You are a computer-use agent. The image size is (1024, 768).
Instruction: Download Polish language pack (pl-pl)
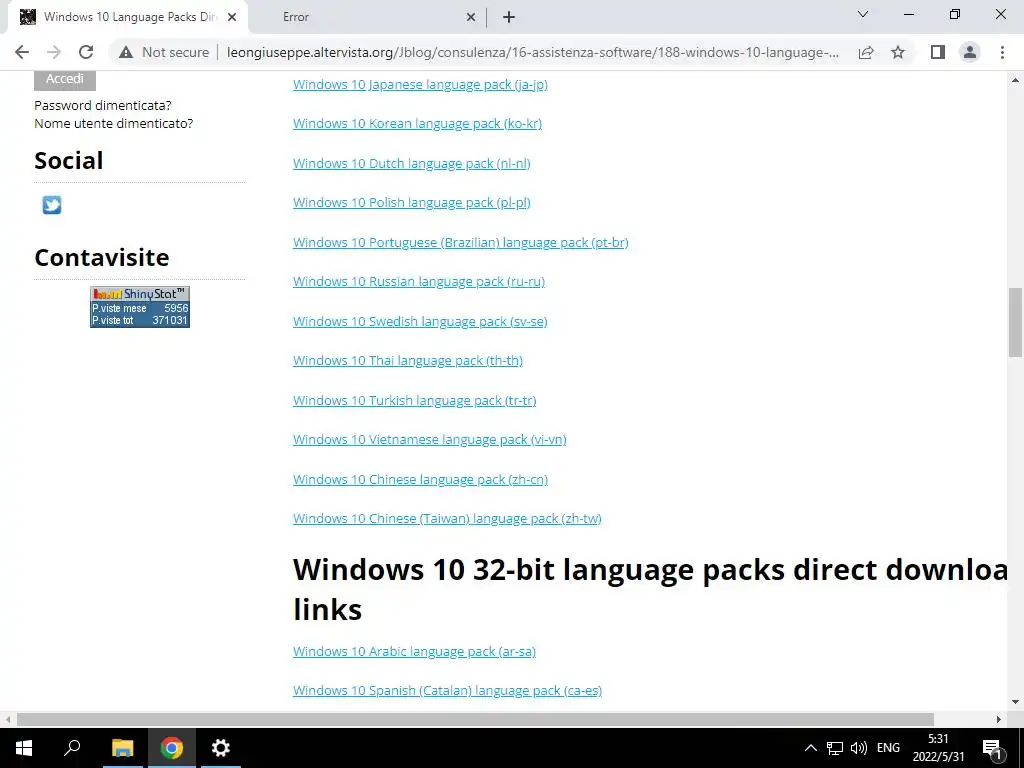point(411,202)
